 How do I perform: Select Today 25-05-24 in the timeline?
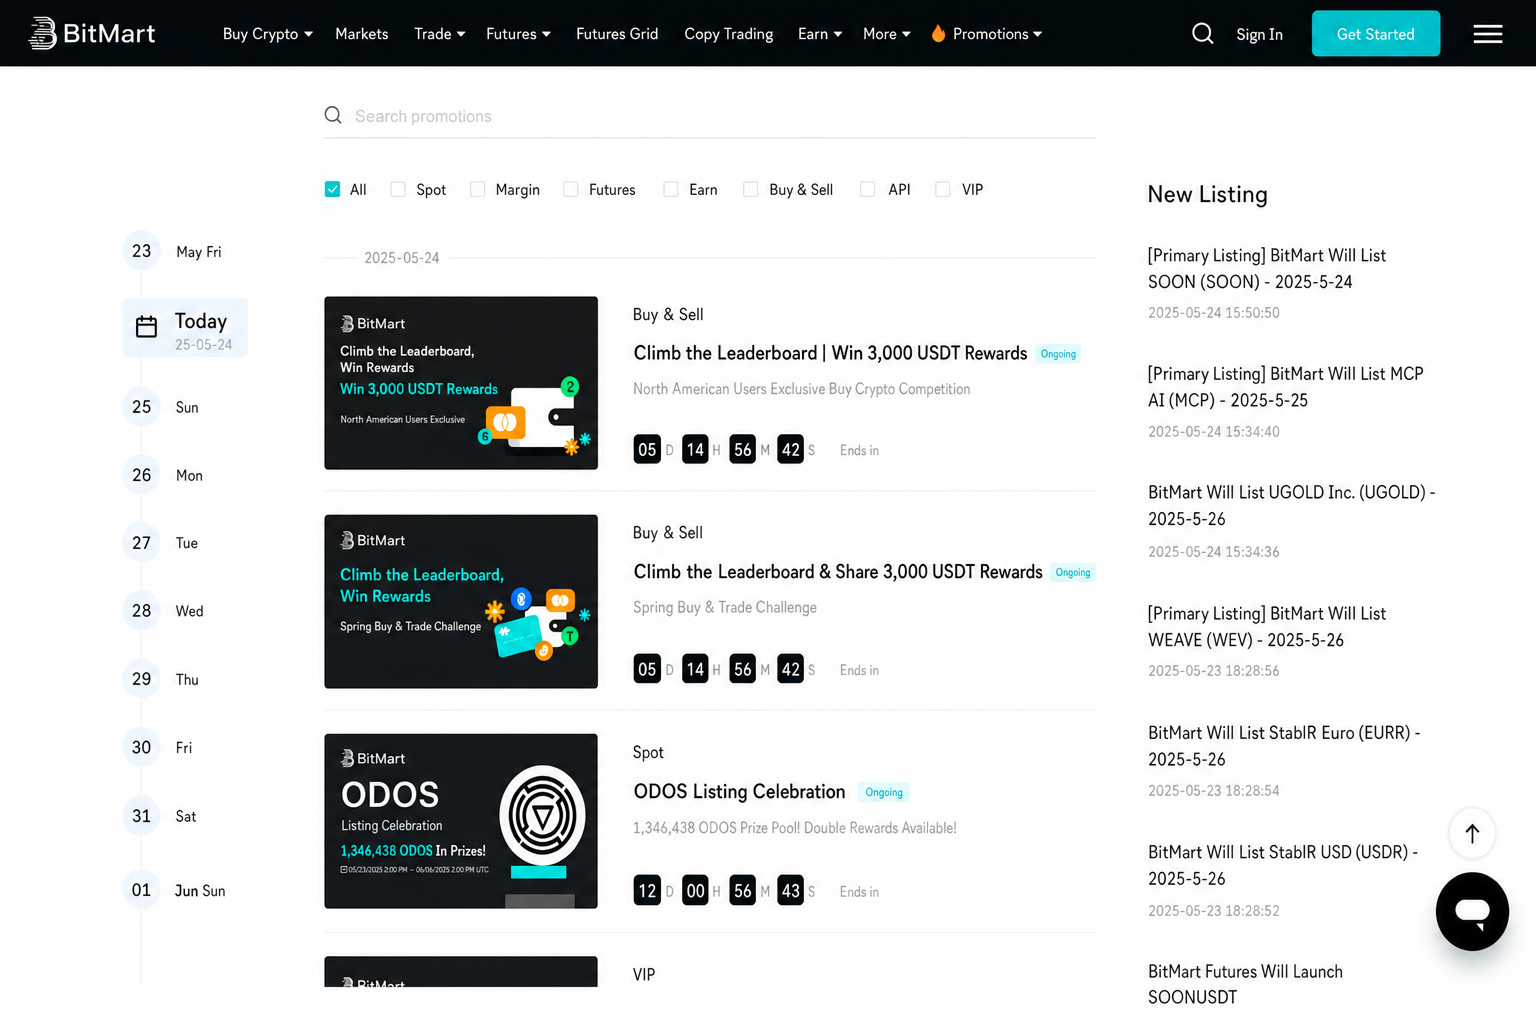click(x=185, y=328)
